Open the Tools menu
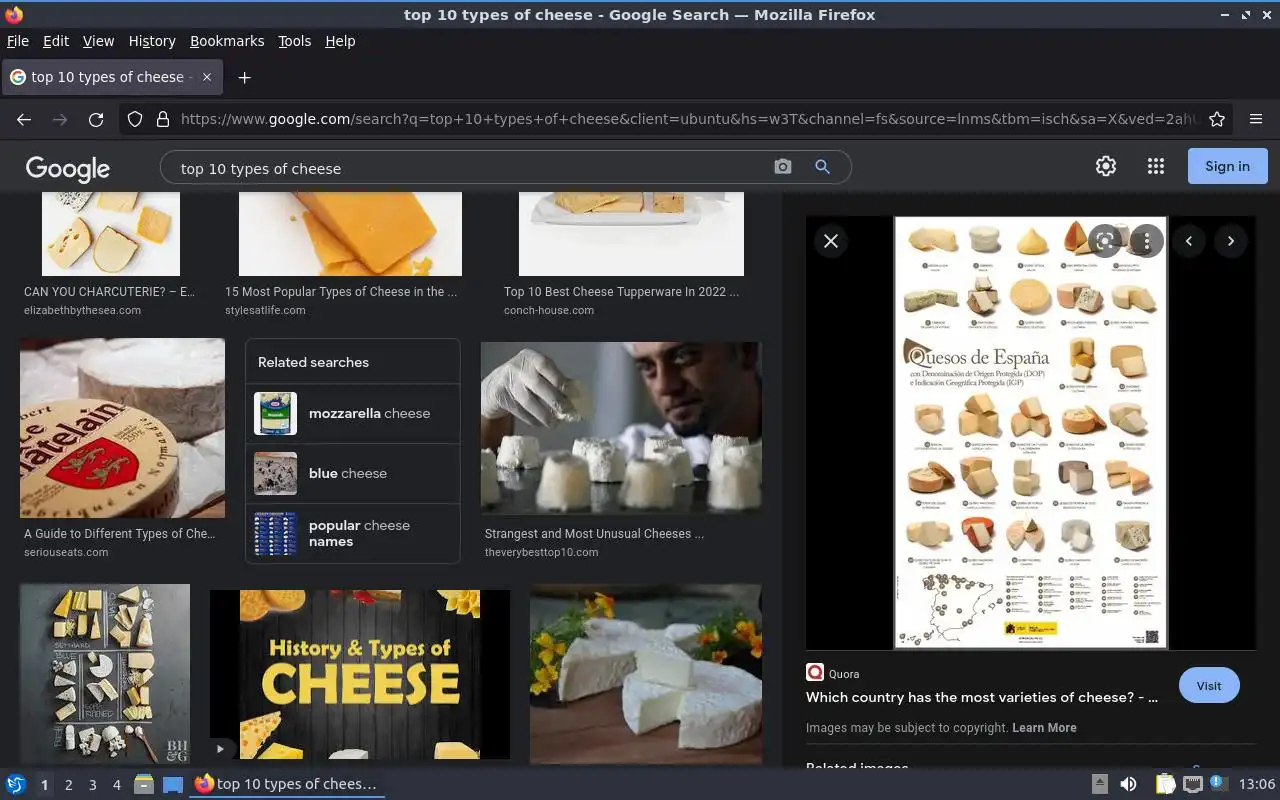Screen dimensions: 1280x800 [295, 41]
